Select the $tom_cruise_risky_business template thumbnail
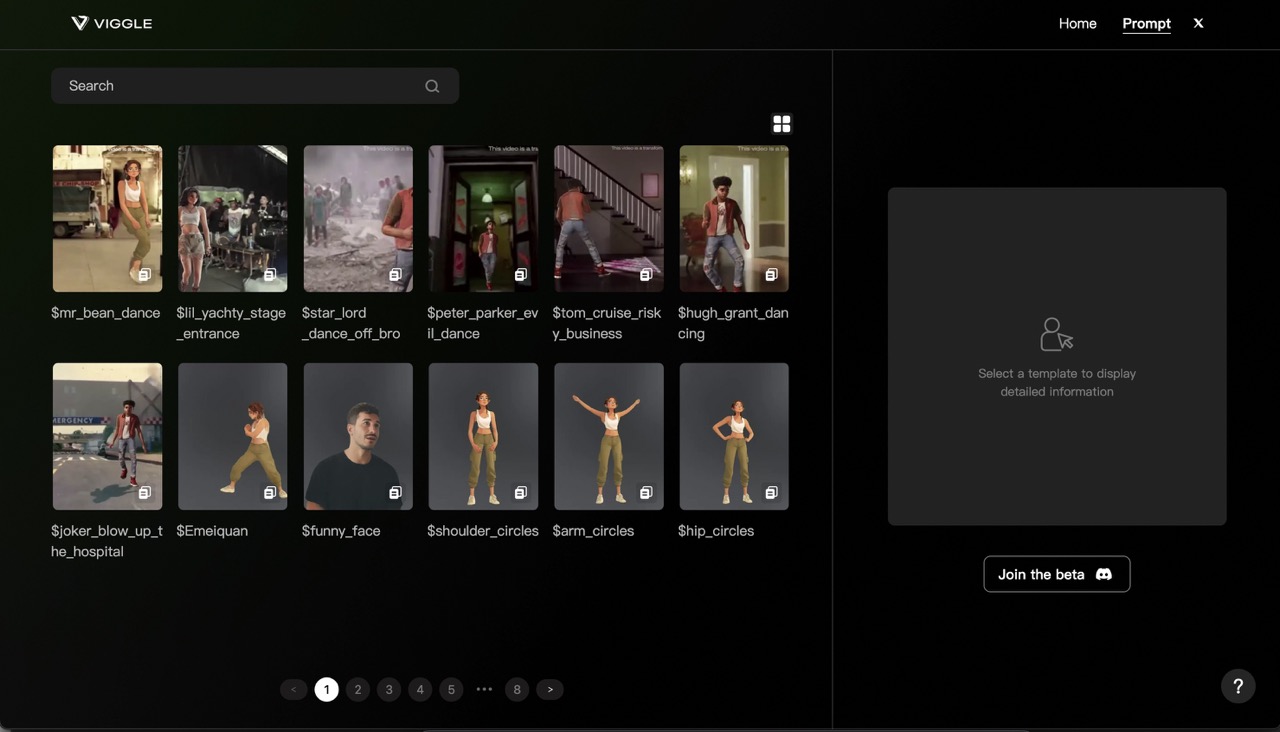Screen dimensions: 1280x732 click(x=608, y=218)
